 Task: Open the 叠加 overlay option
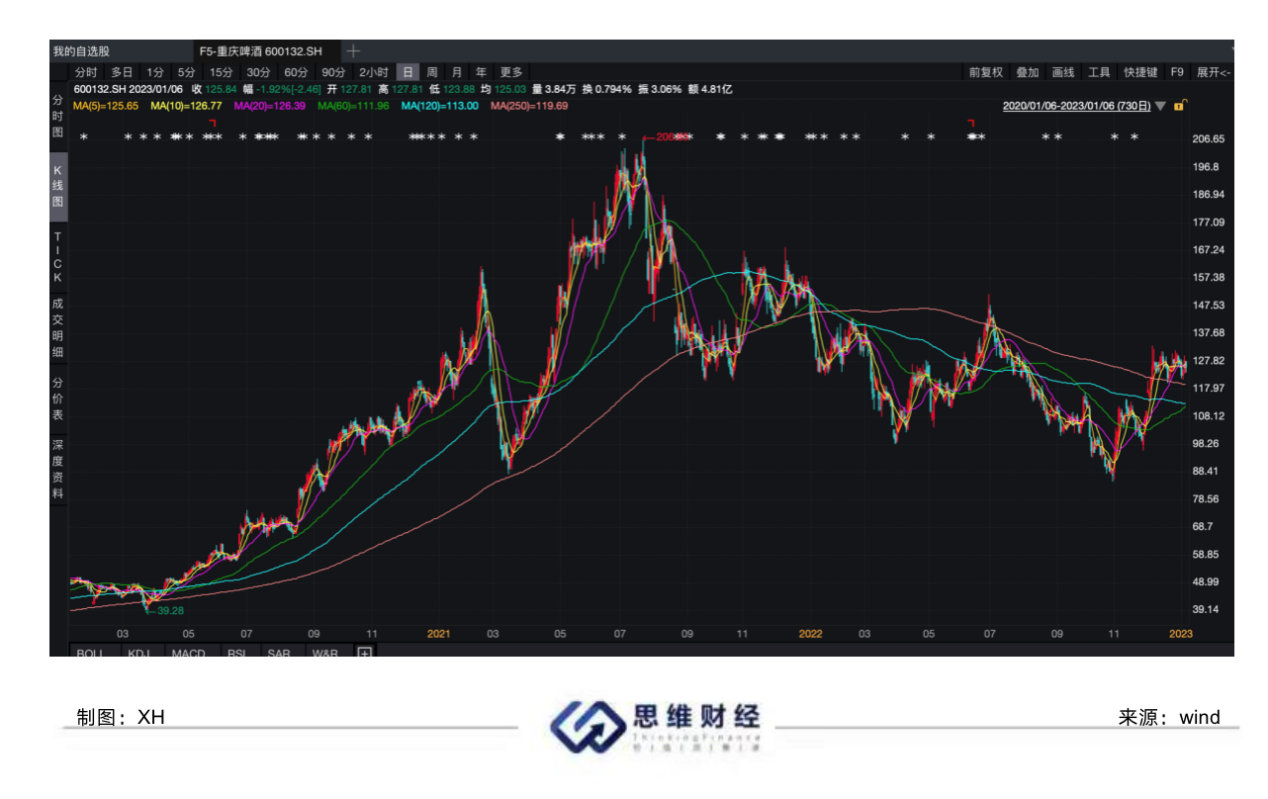tap(1027, 72)
